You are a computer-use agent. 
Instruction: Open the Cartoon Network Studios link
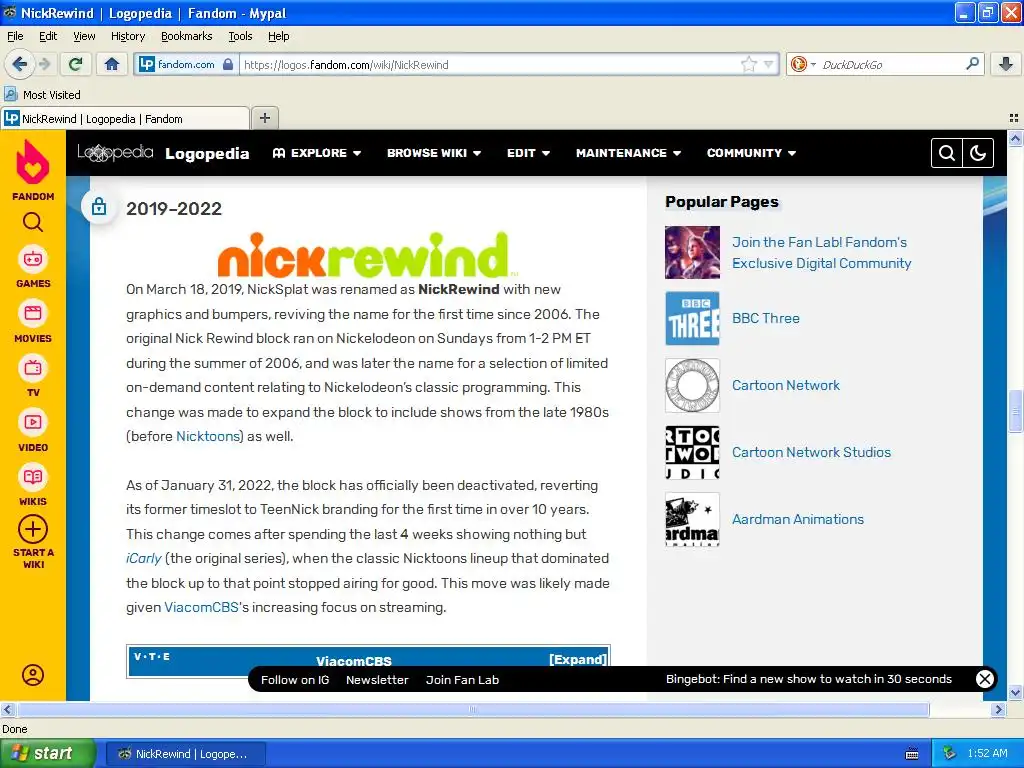coord(811,452)
